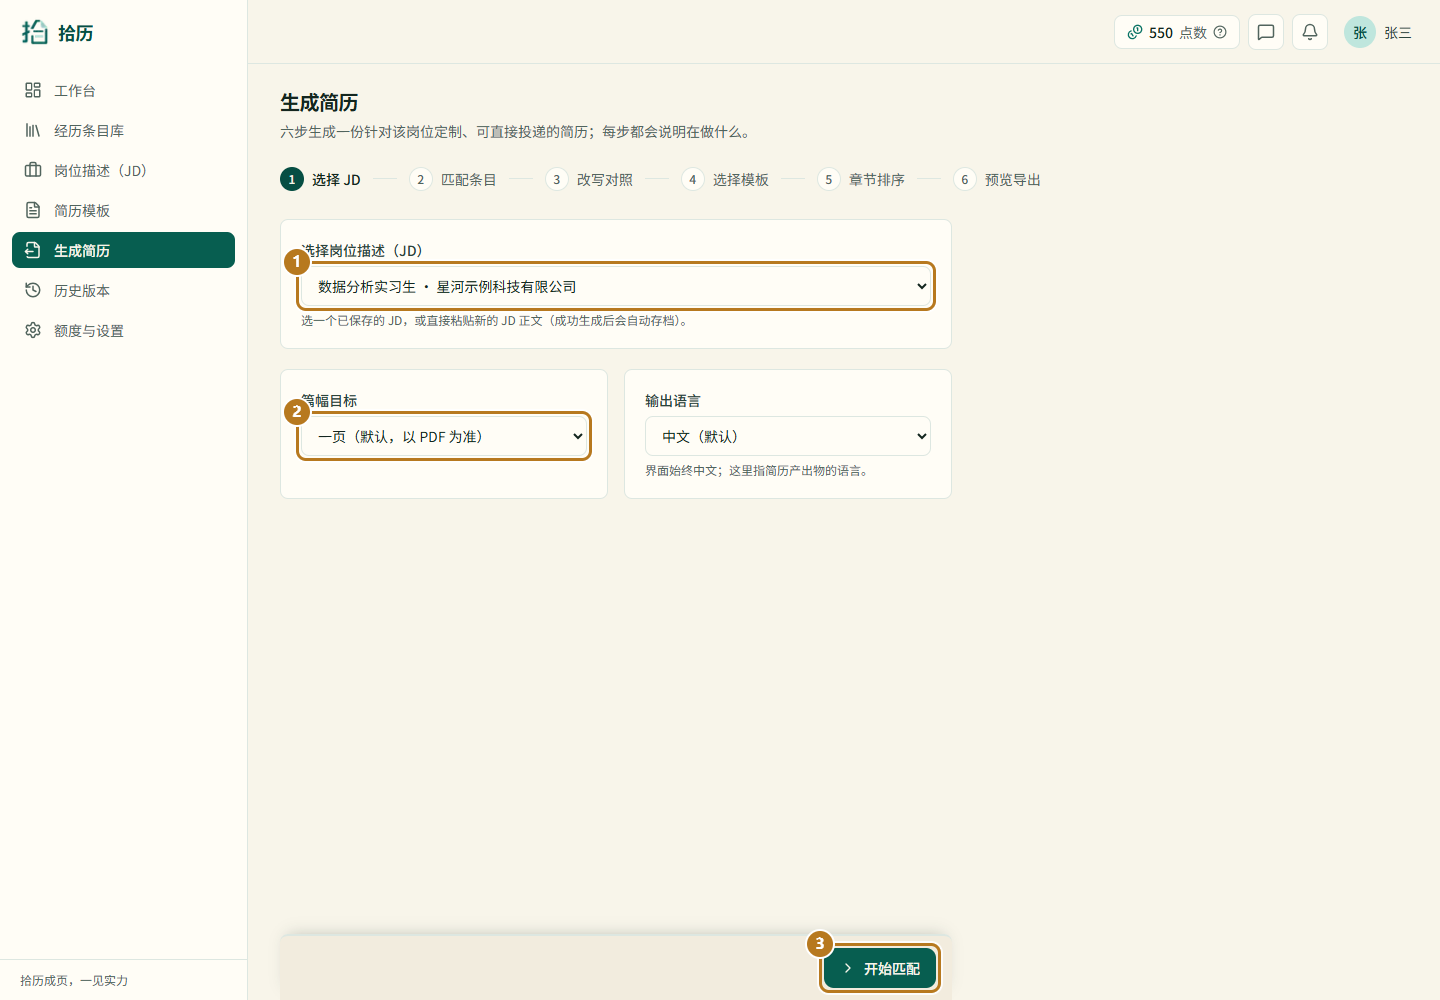This screenshot has height=1000, width=1440.
Task: Select step 4 选择模板
Action: click(x=724, y=179)
